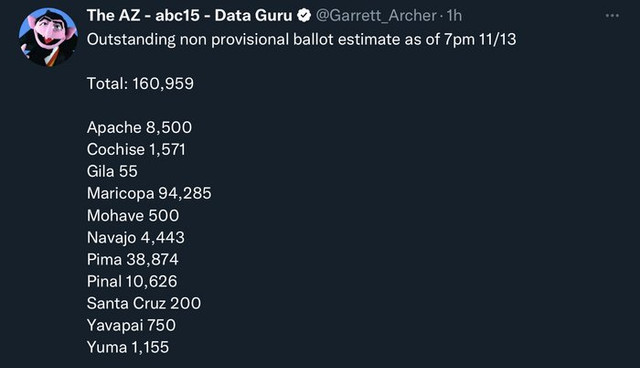Click the 'Maricopa 94,285' line
The height and width of the screenshot is (368, 640).
[149, 193]
